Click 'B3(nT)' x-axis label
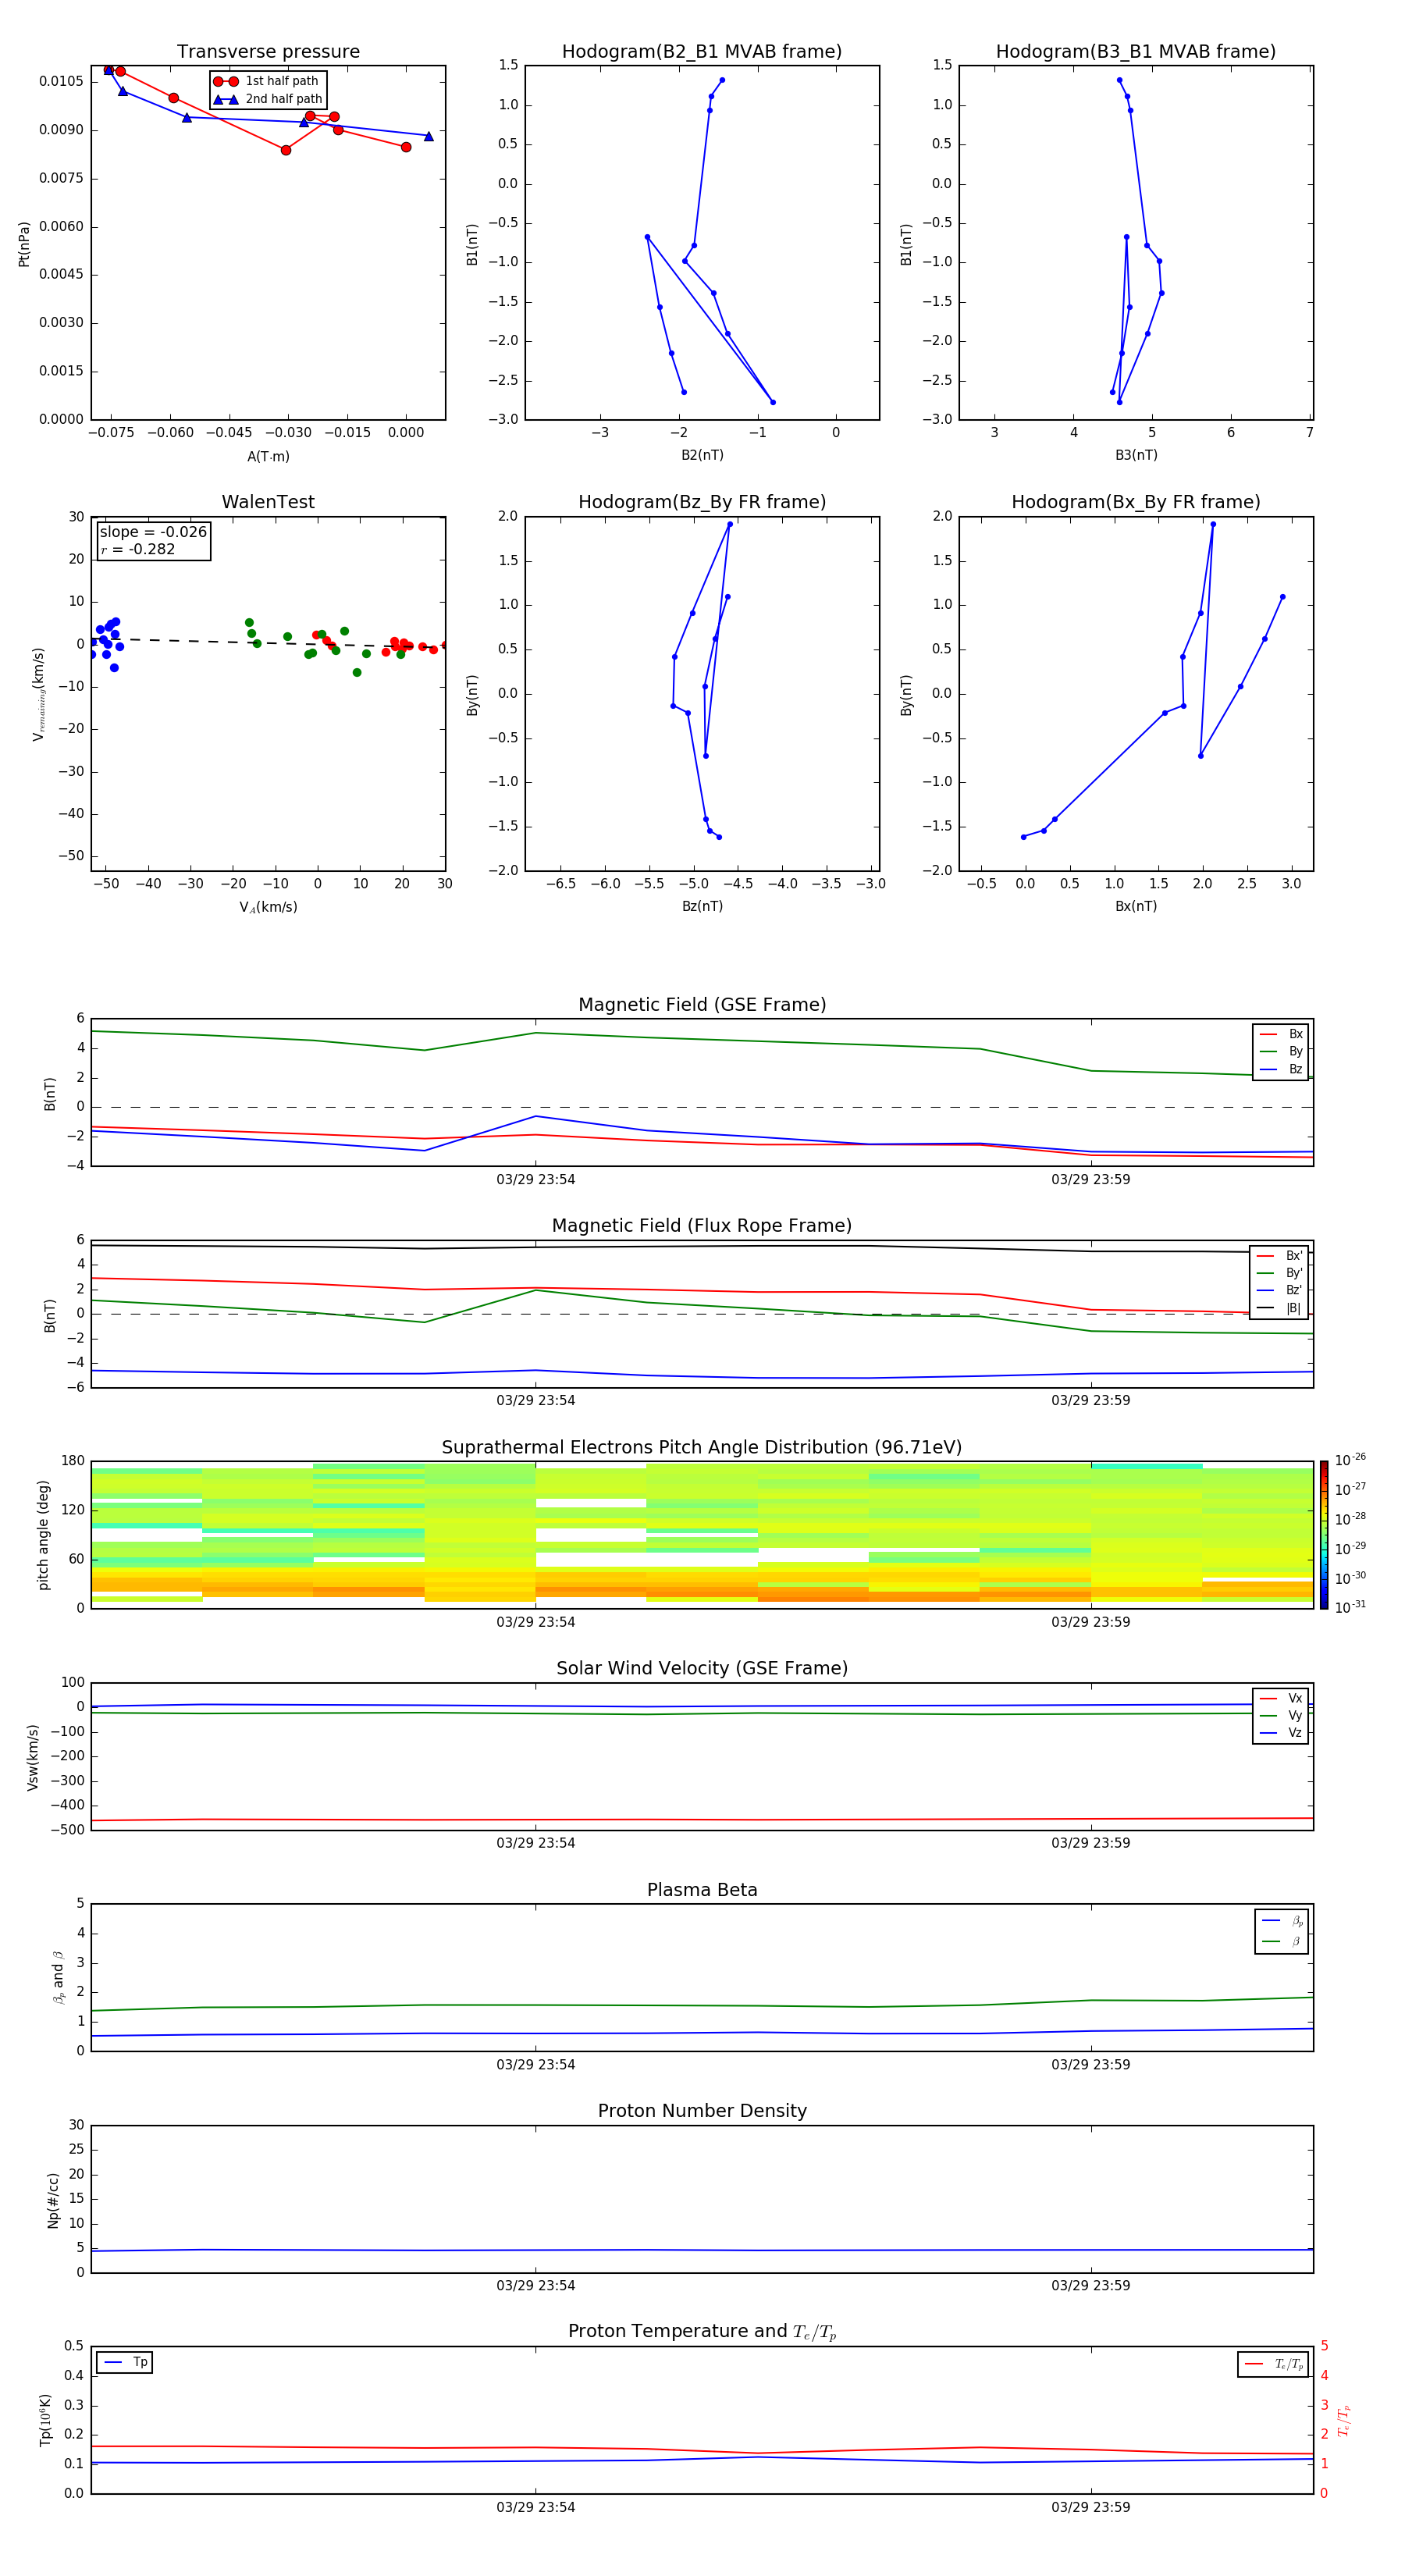1405x2576 pixels. point(1136,455)
